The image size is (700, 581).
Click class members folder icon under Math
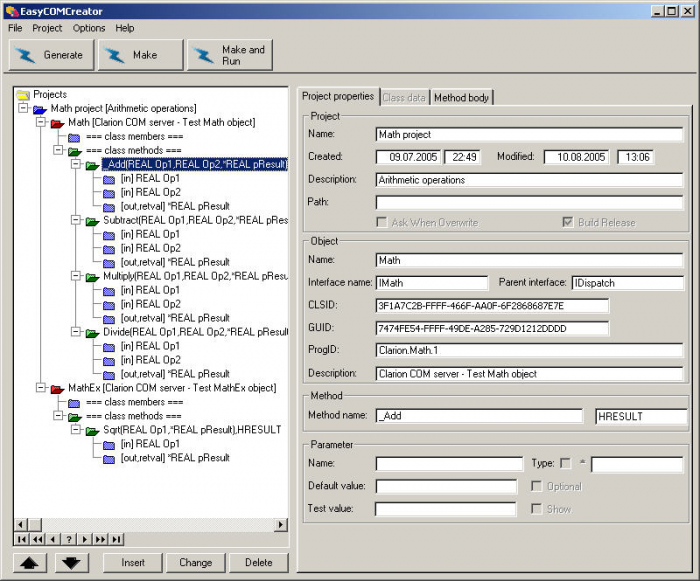click(74, 137)
